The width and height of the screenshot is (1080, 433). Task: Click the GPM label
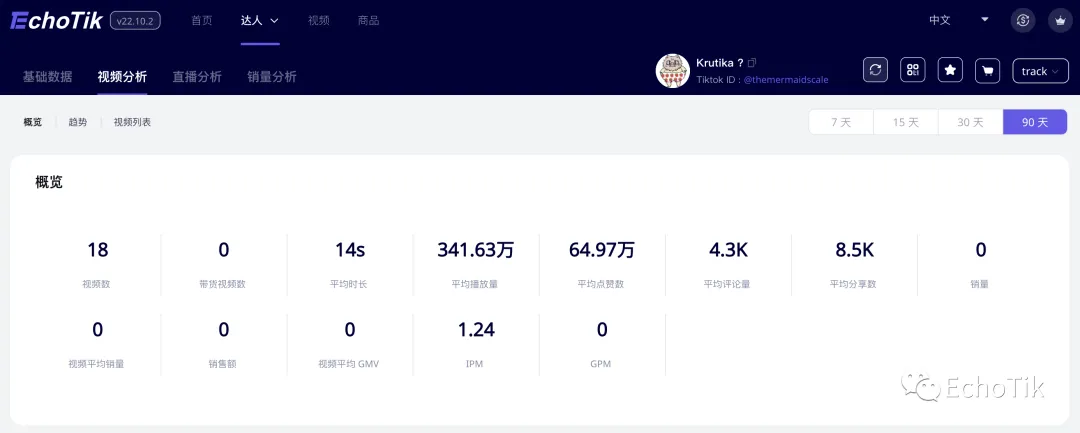[x=601, y=363]
